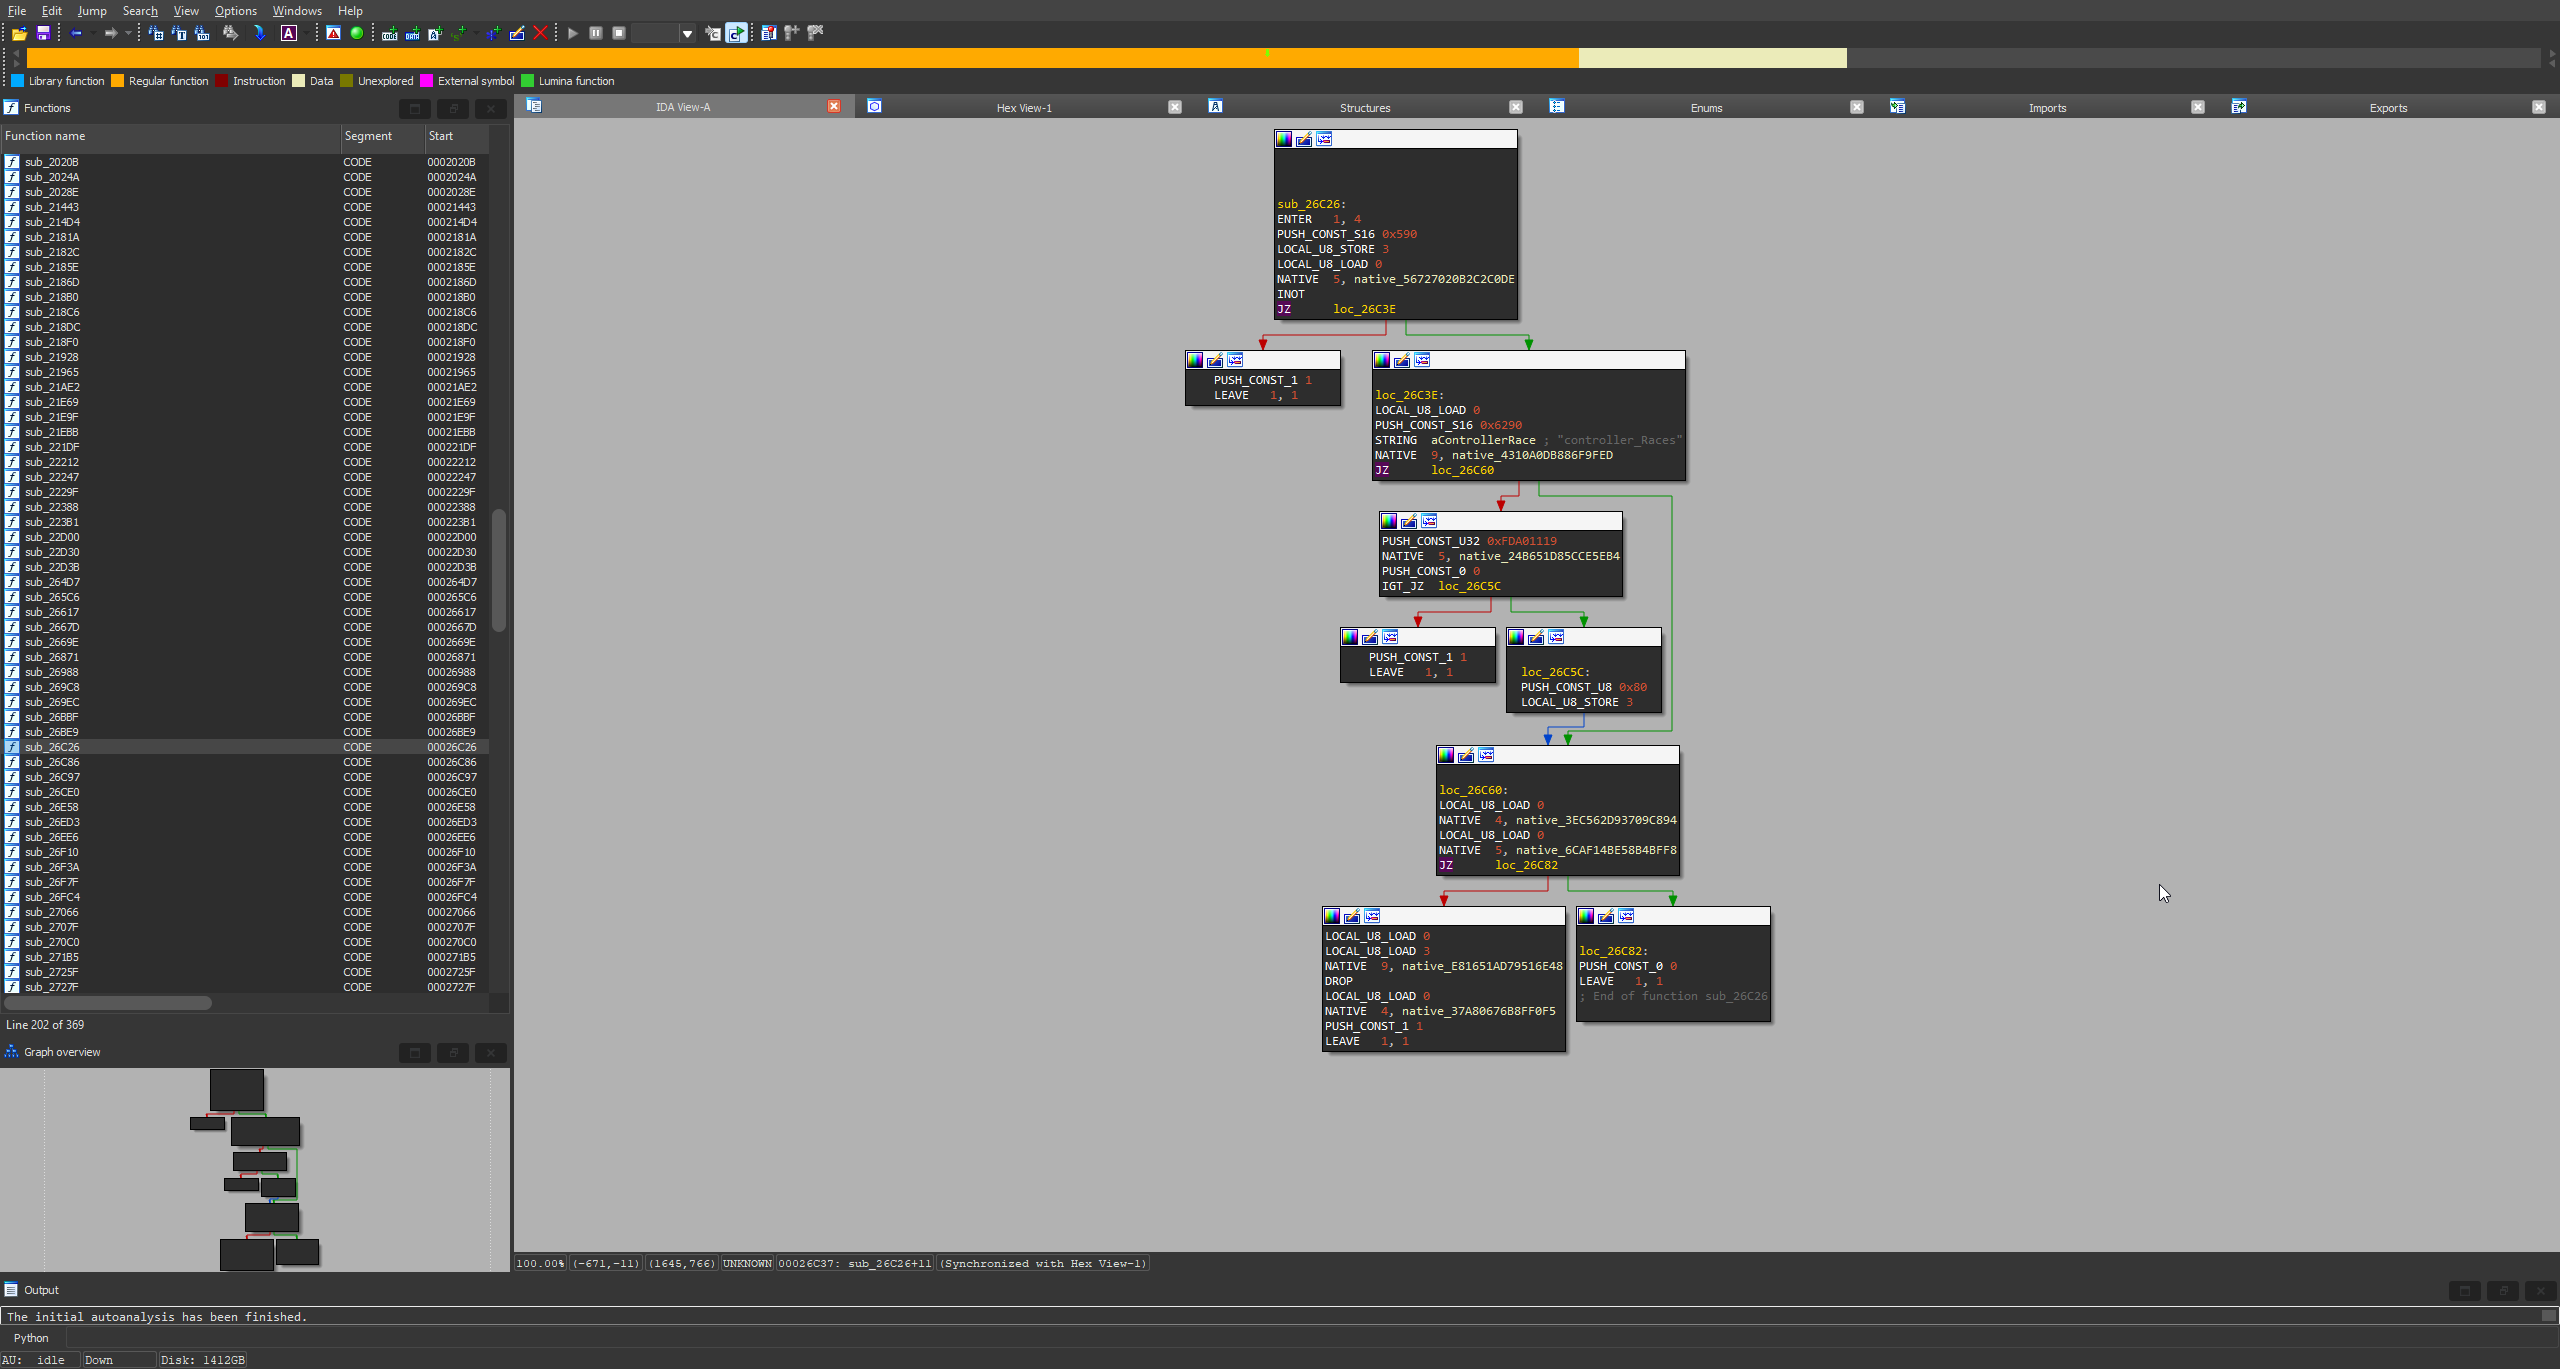Click the Start process play button

click(573, 33)
